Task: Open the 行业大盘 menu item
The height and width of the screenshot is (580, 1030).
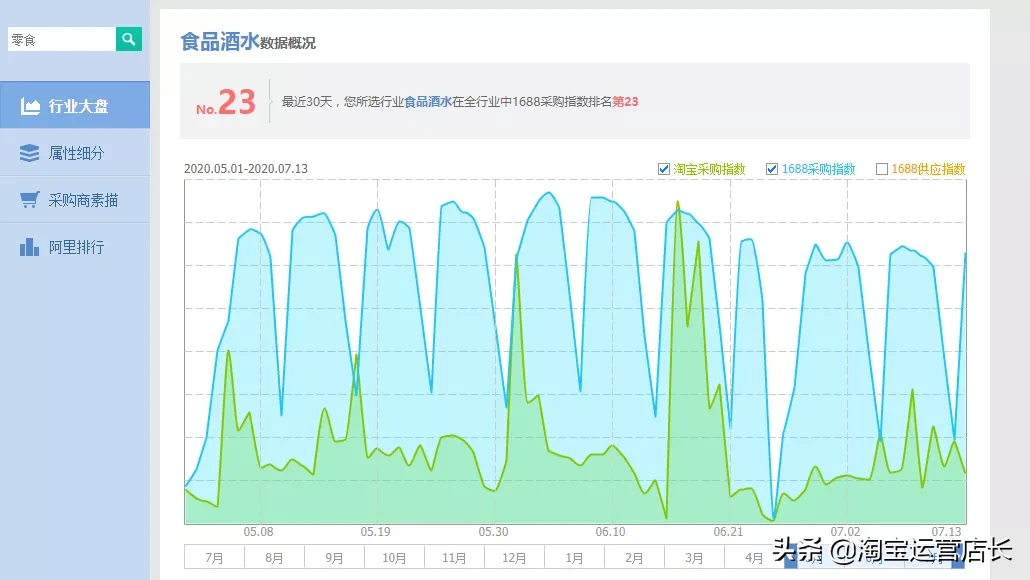Action: coord(75,105)
